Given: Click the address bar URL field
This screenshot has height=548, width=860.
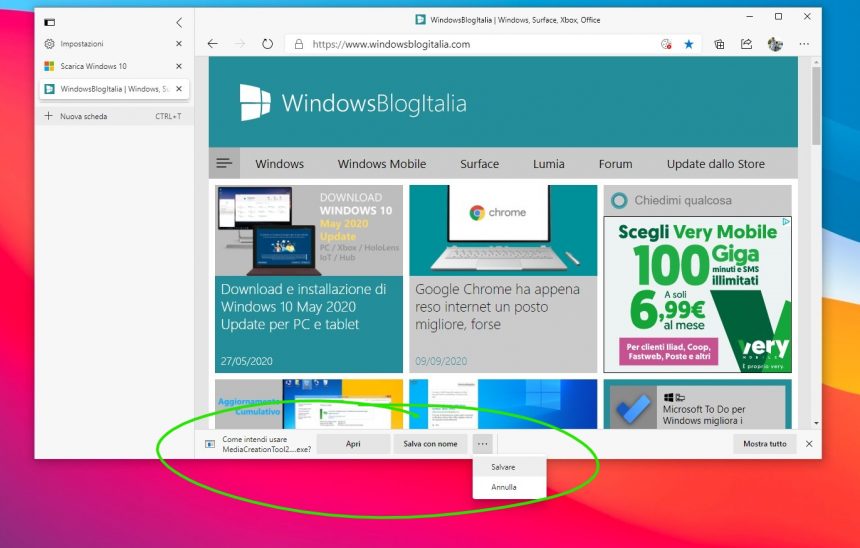Looking at the screenshot, I should (x=391, y=44).
